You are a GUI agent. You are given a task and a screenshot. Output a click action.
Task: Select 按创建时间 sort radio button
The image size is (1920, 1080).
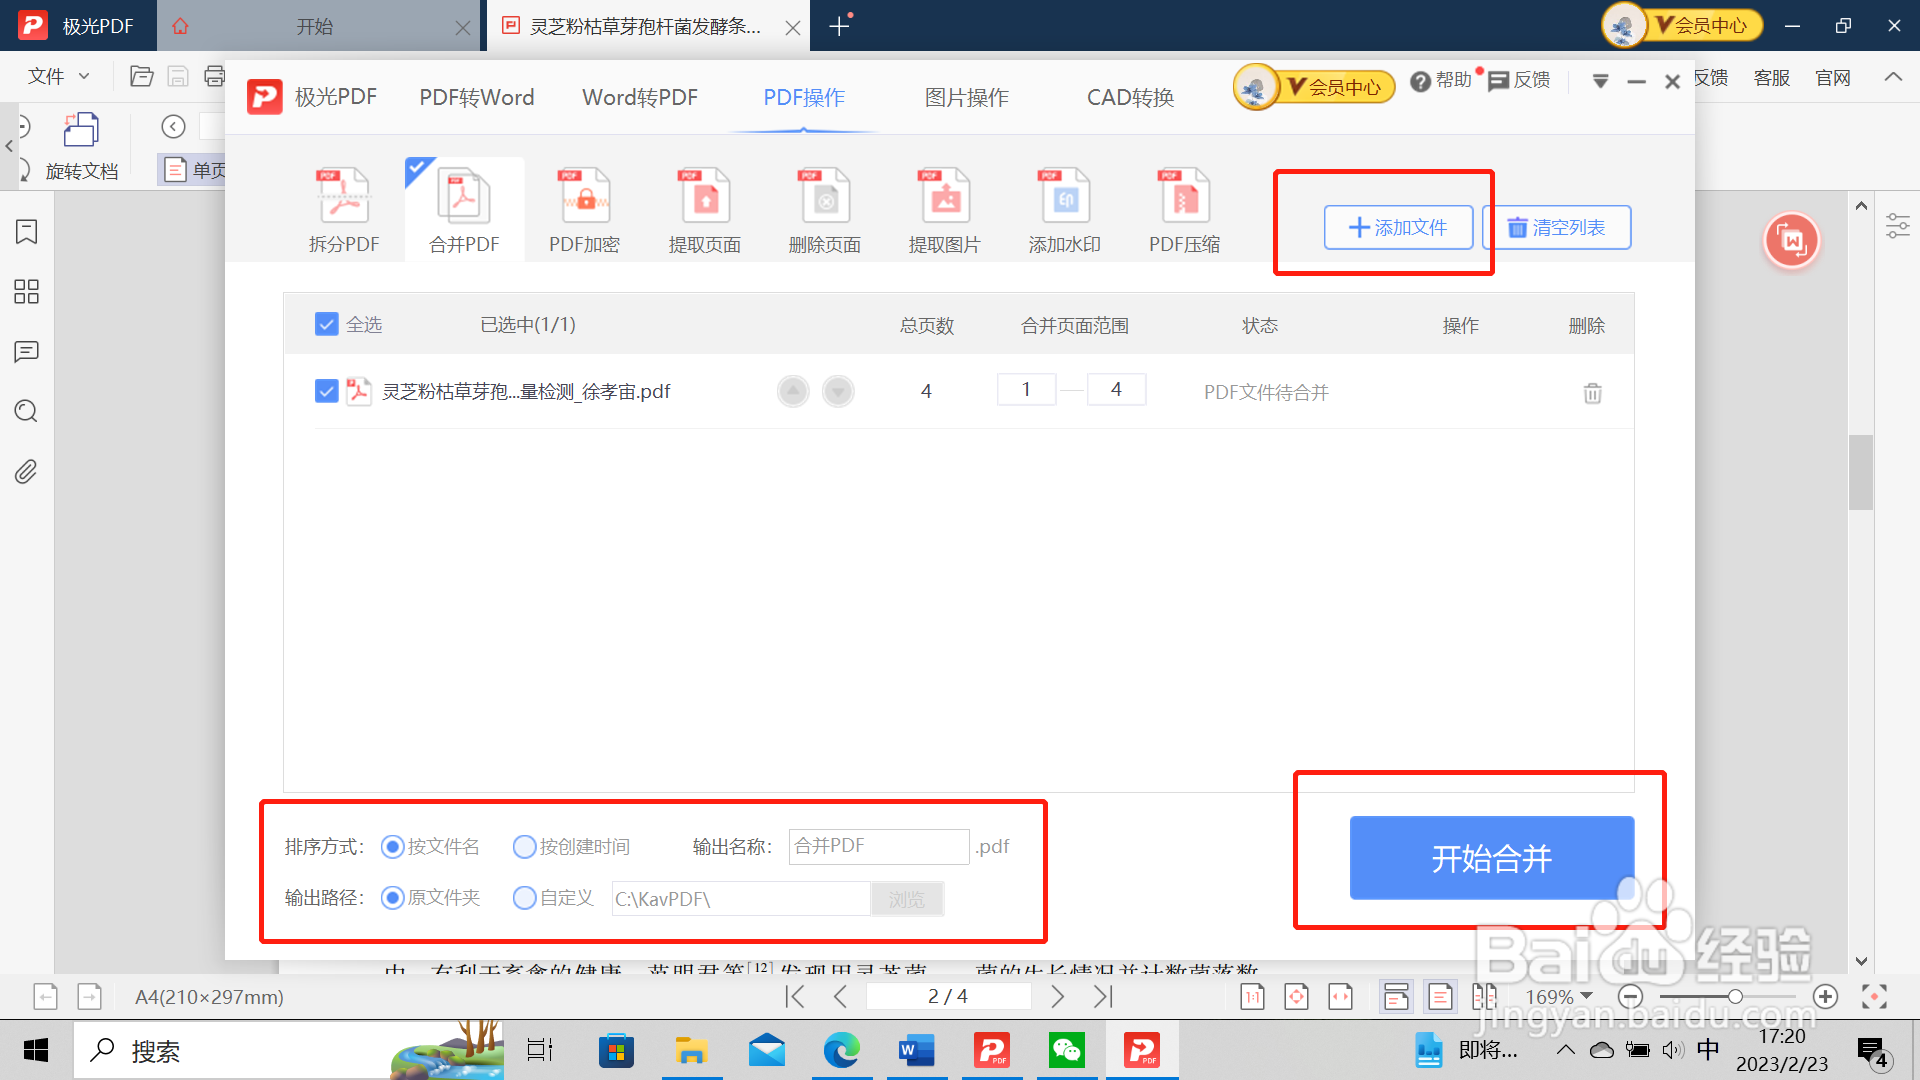525,847
